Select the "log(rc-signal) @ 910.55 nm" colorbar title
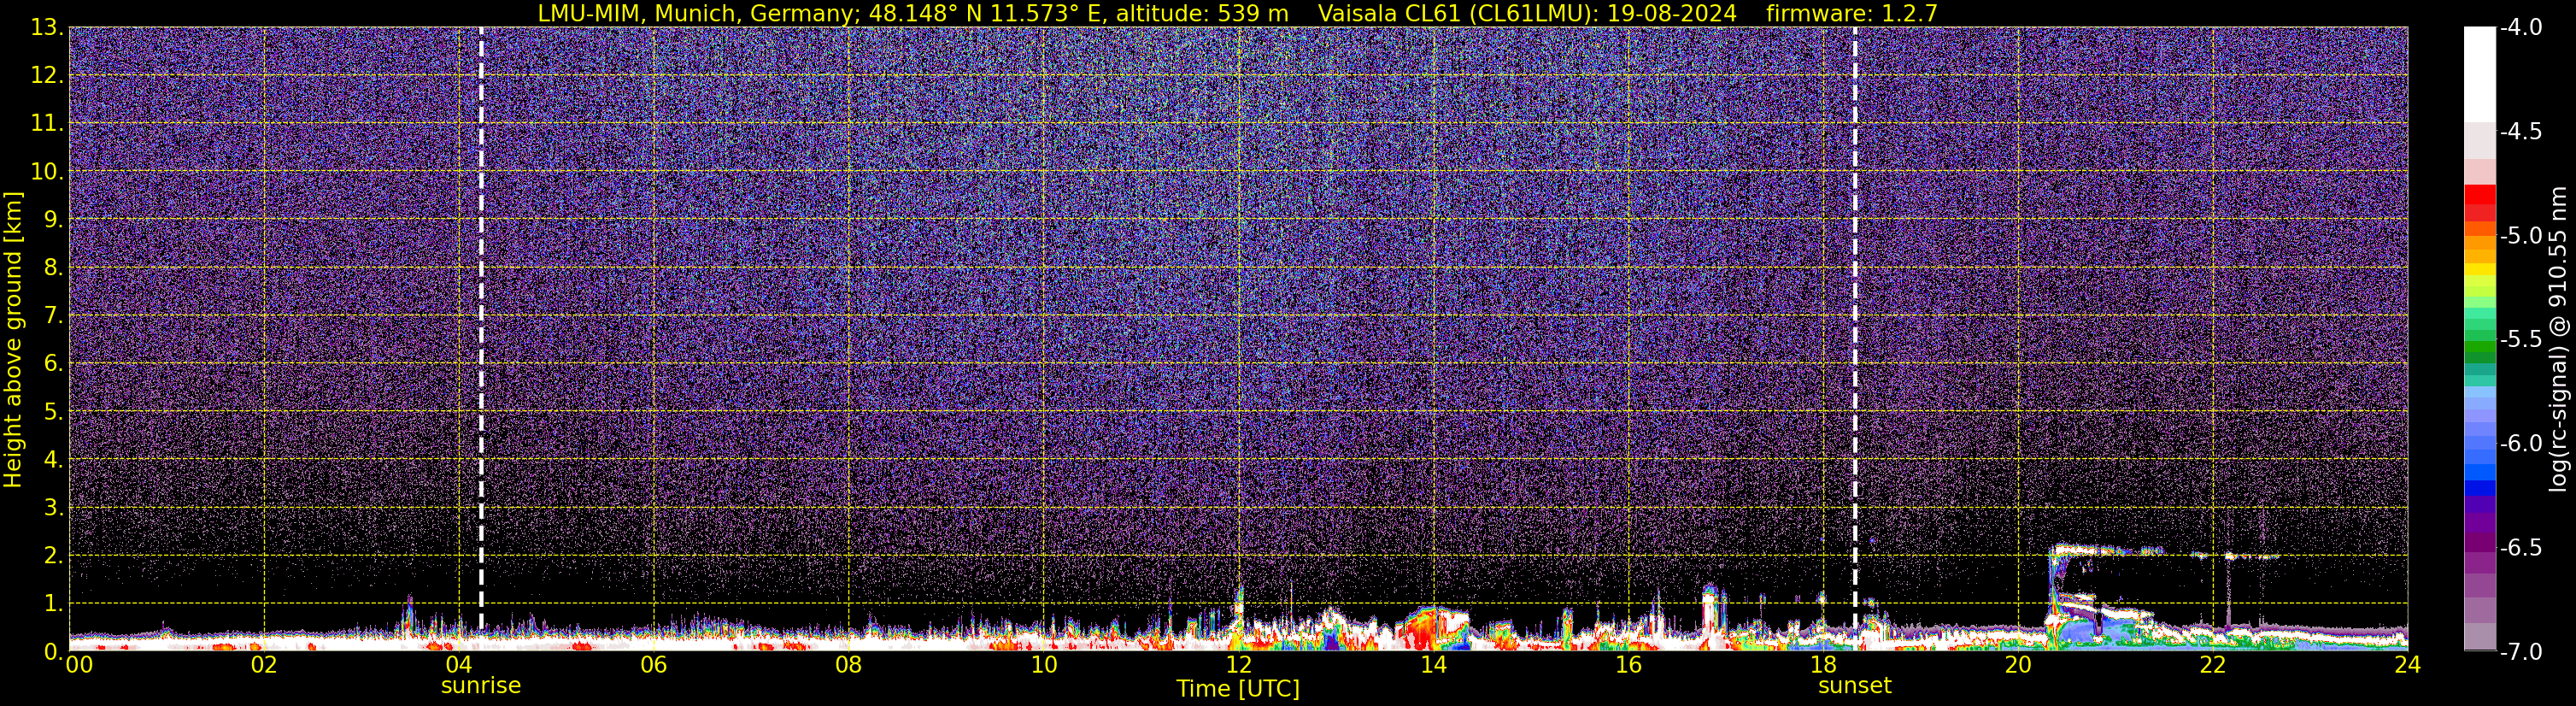This screenshot has width=2576, height=706. (2558, 339)
